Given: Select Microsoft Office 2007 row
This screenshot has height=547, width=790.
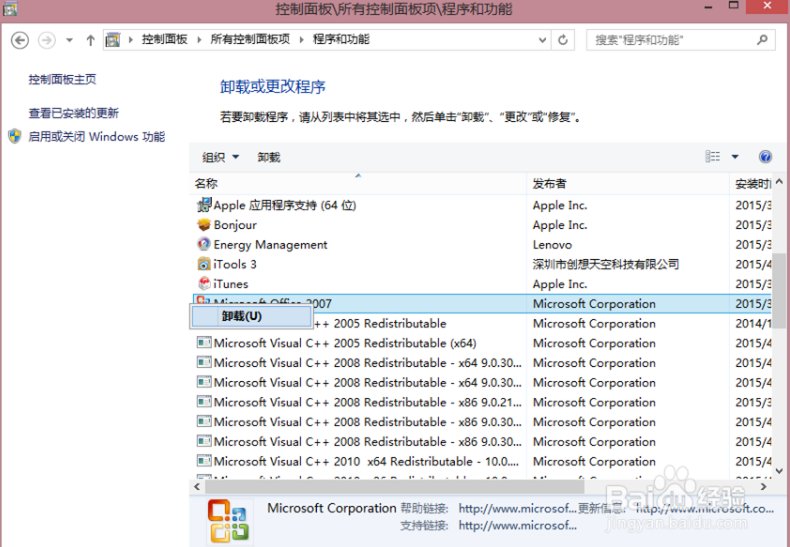Looking at the screenshot, I should point(482,303).
